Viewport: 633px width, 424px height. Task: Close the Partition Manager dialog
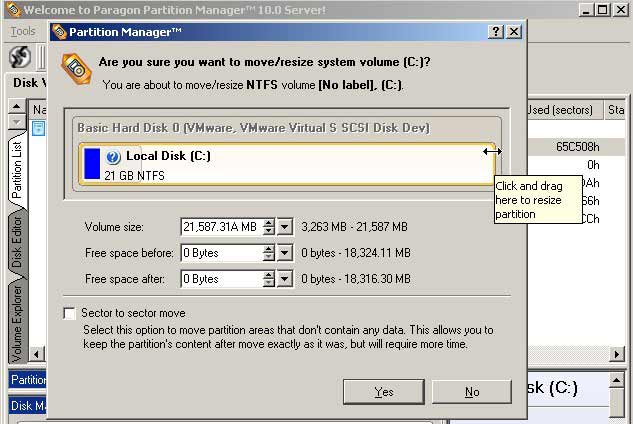point(514,31)
